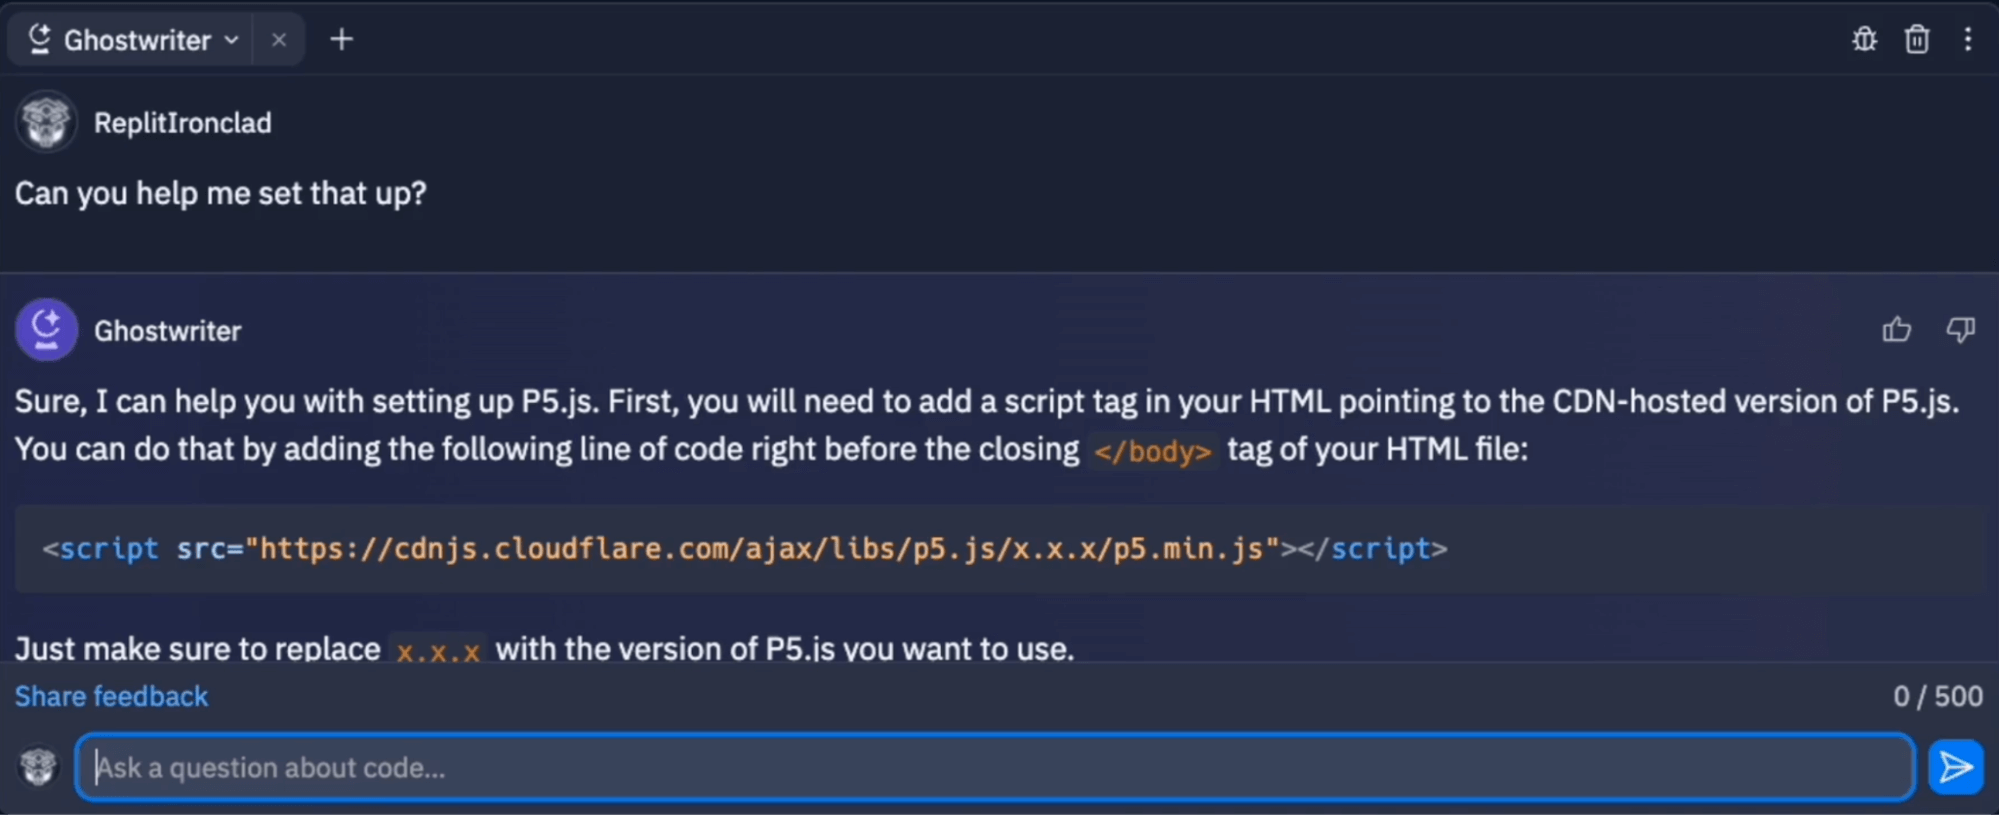Click the x.x.x inline code text
The image size is (1999, 816).
437,651
